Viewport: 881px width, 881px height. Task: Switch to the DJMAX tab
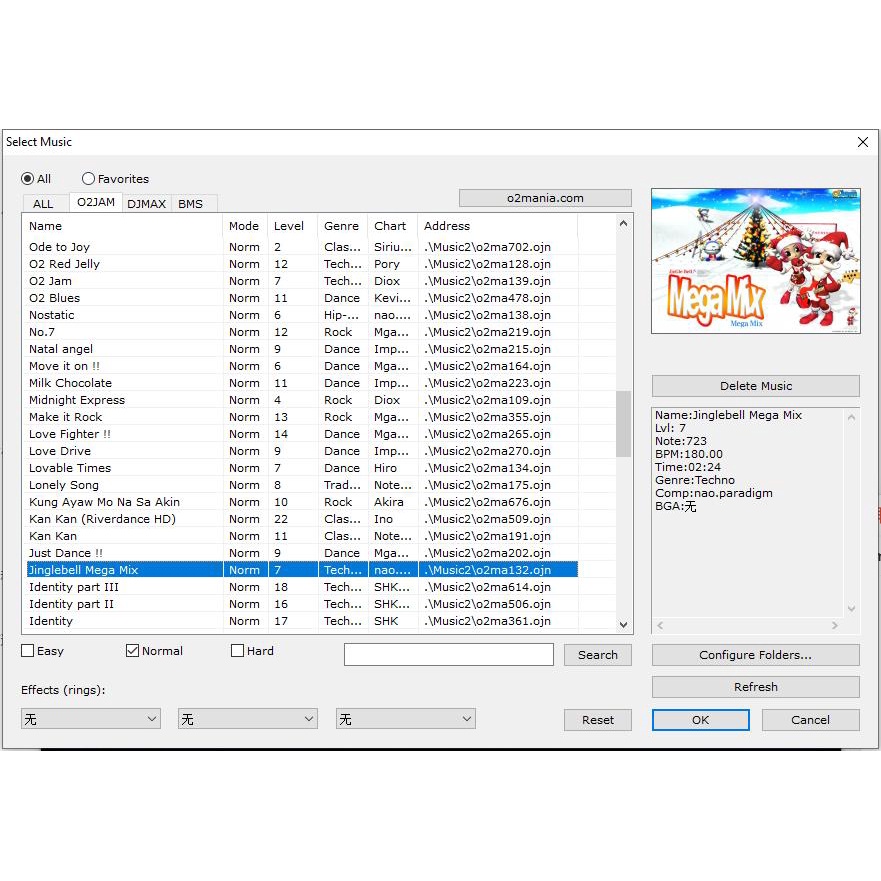click(x=146, y=204)
